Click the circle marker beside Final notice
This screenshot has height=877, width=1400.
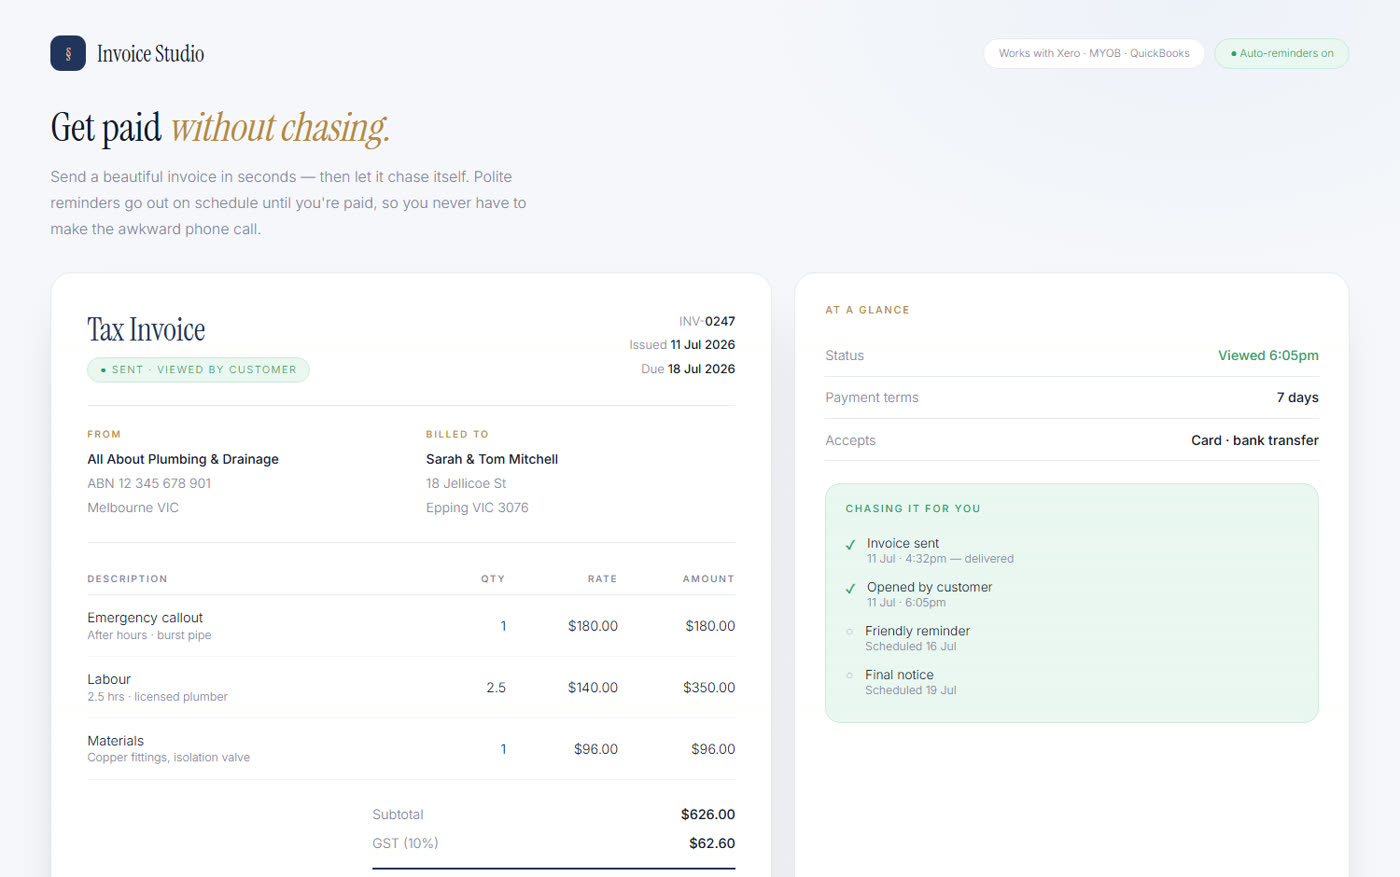[x=850, y=675]
